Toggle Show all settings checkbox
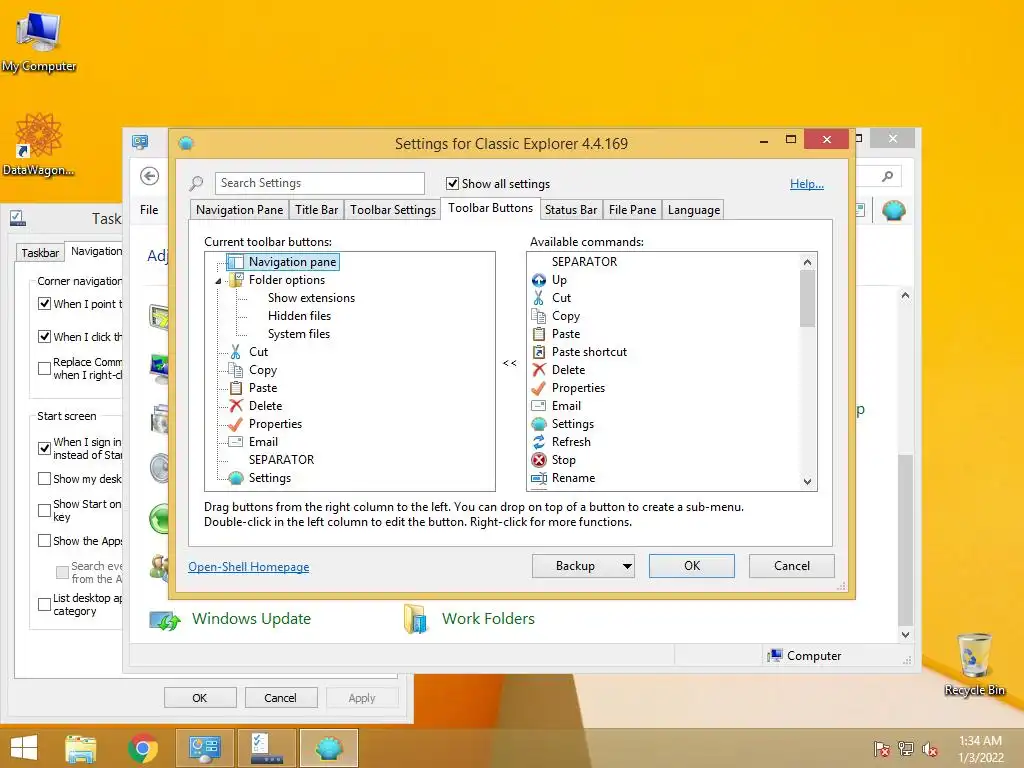The width and height of the screenshot is (1024, 768). coord(452,184)
